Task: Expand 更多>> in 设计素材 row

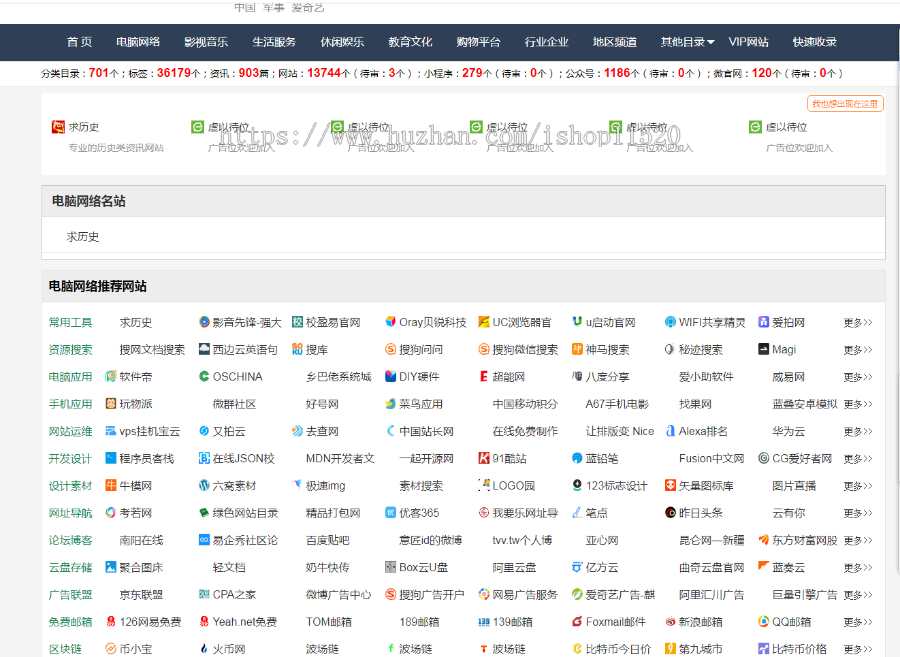Action: (x=858, y=485)
